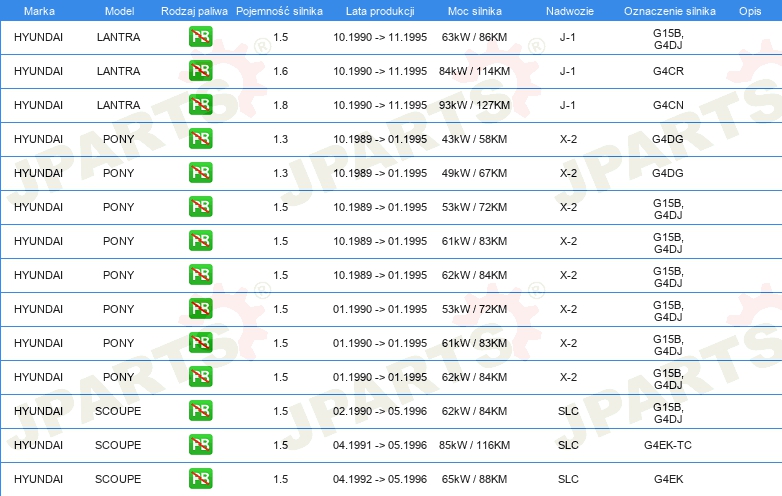Click HYUNDAI in the 49kW / 67KM row
Image resolution: width=782 pixels, height=496 pixels.
pyautogui.click(x=38, y=173)
